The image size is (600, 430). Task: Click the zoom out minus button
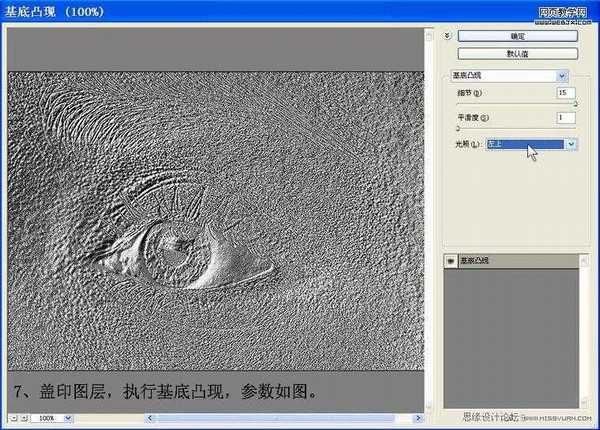(x=13, y=418)
